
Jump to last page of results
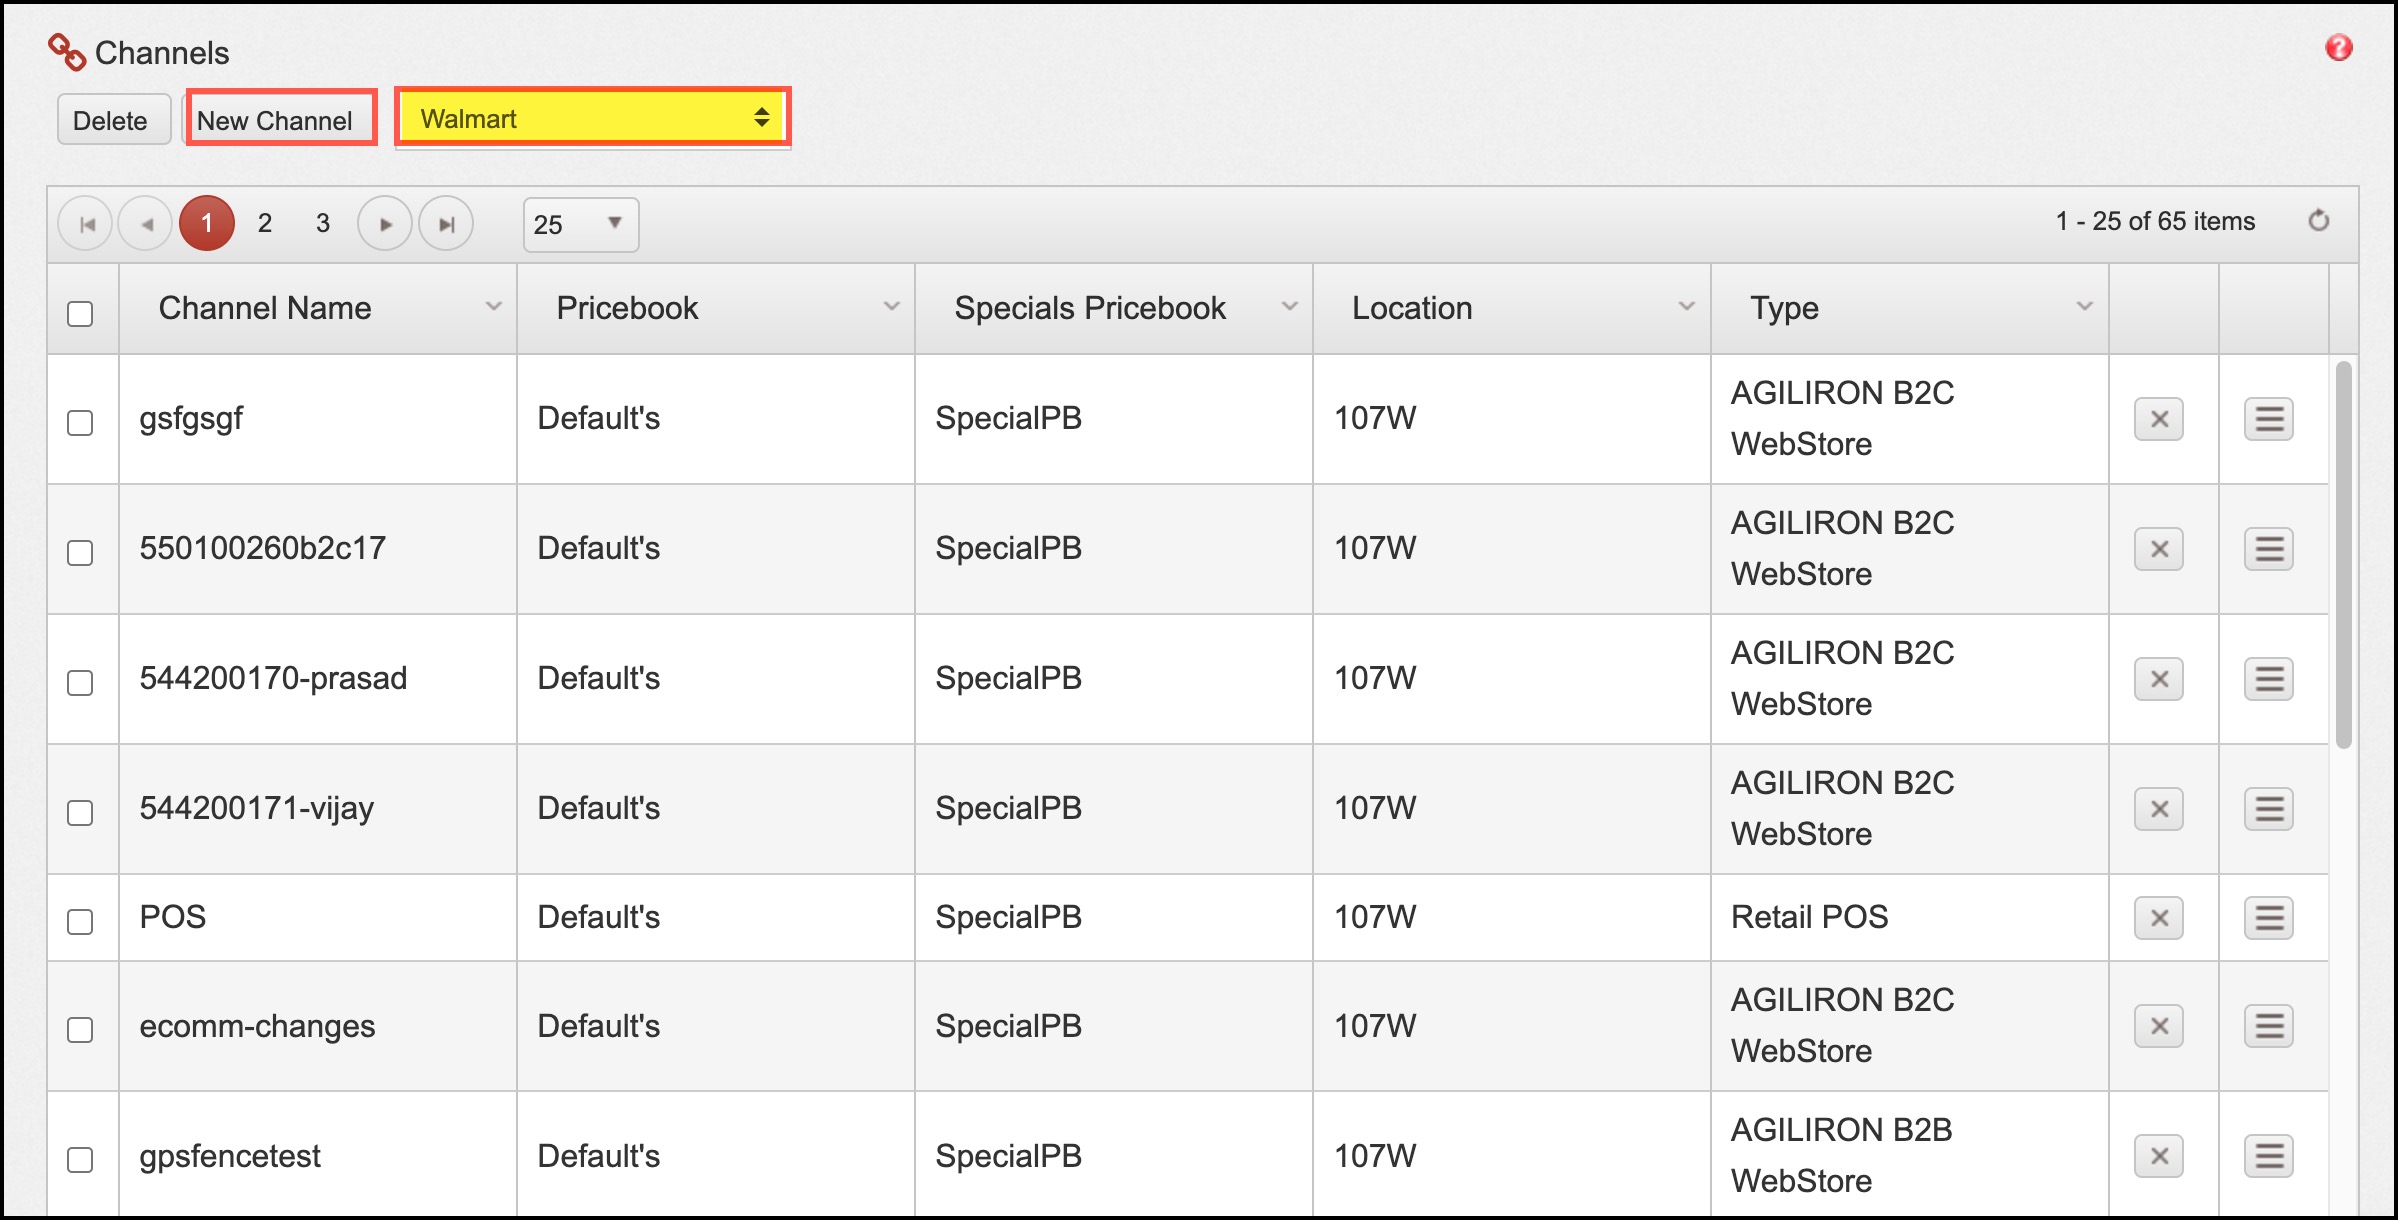pos(446,224)
